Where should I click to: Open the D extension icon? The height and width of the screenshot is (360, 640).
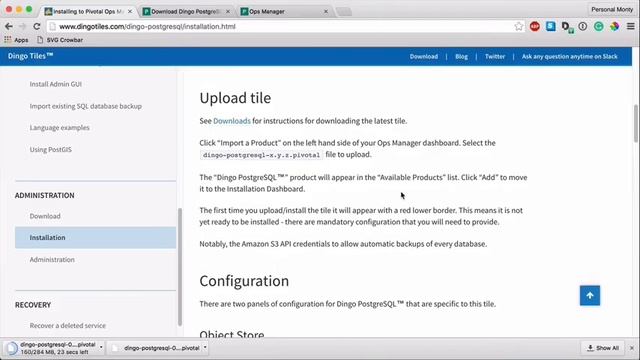pos(567,27)
